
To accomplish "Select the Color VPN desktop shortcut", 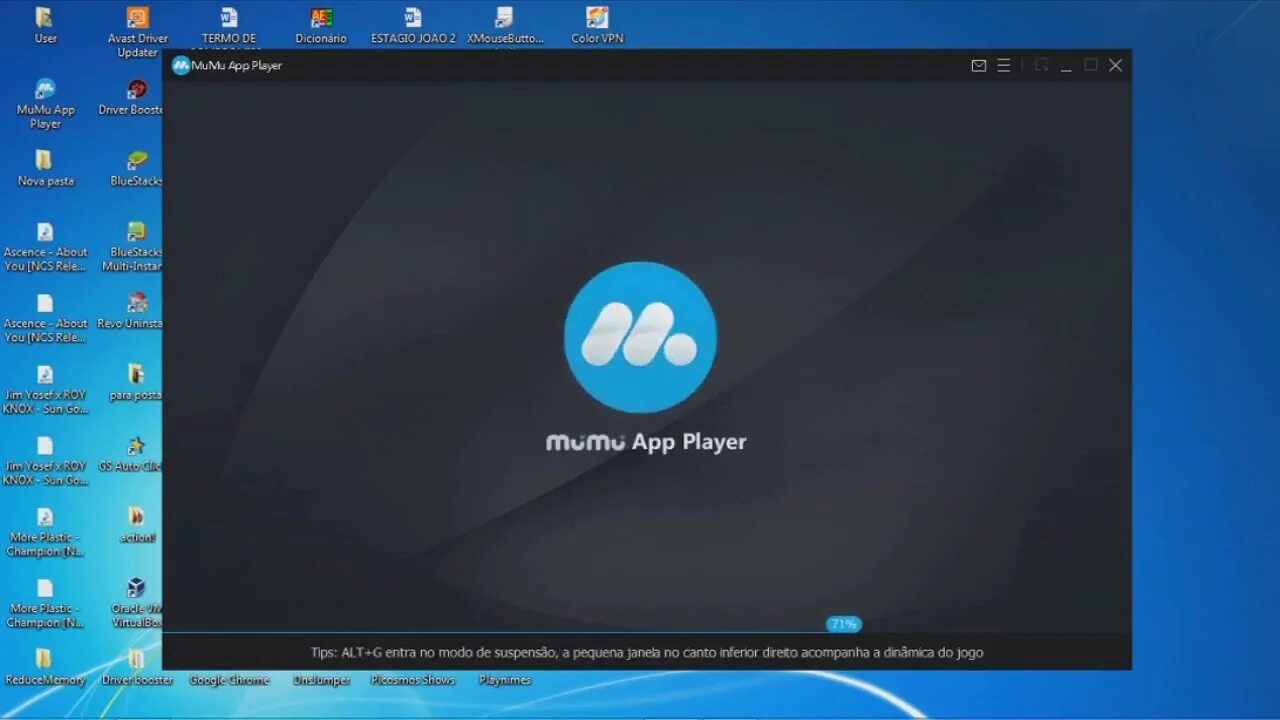I will (x=597, y=26).
